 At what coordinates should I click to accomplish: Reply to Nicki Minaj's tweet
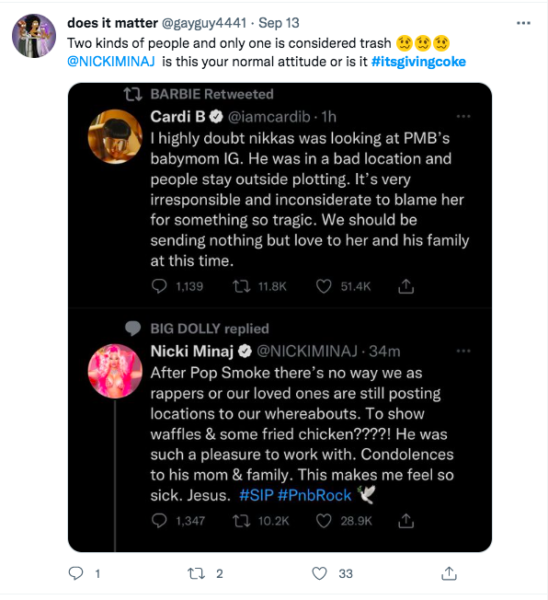pos(159,521)
